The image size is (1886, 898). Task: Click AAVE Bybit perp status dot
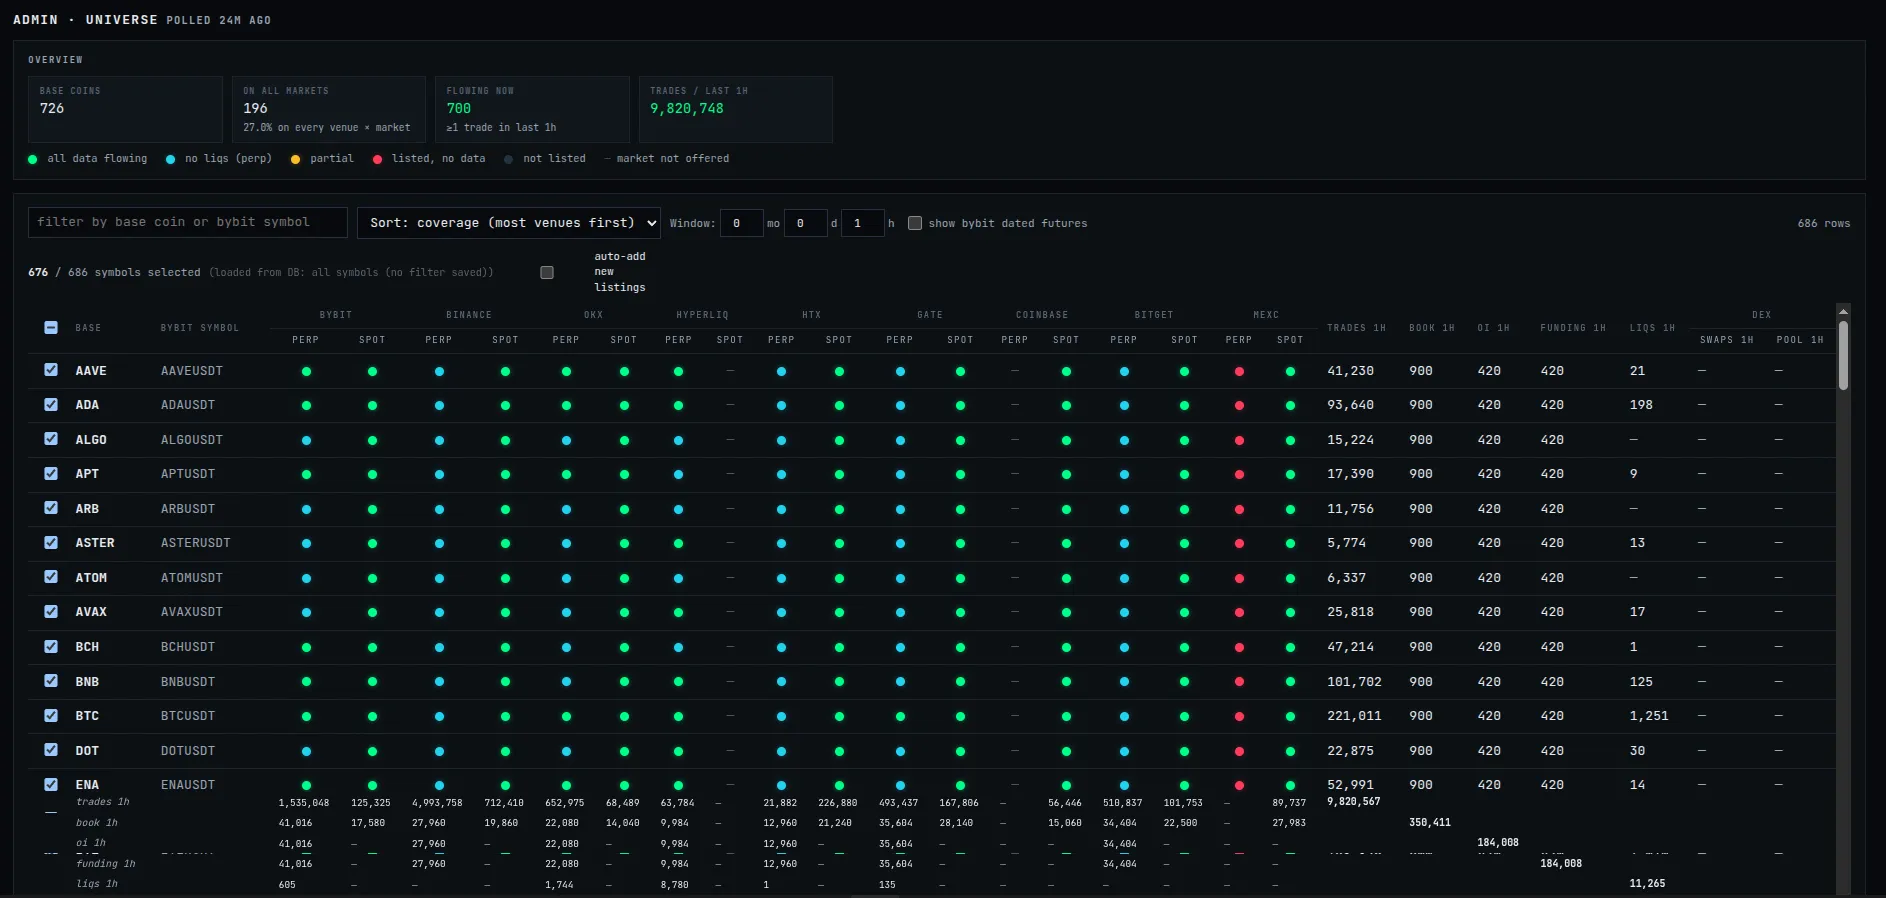[x=306, y=371]
